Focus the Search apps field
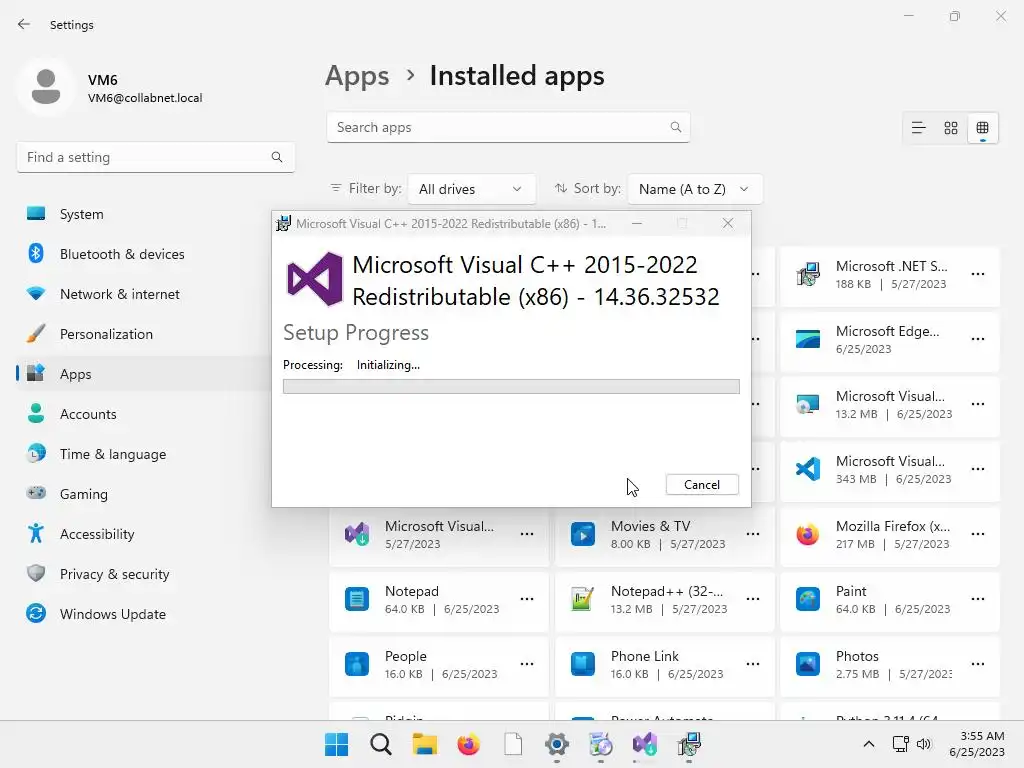Screen dimensions: 1024x768 pyautogui.click(x=508, y=127)
